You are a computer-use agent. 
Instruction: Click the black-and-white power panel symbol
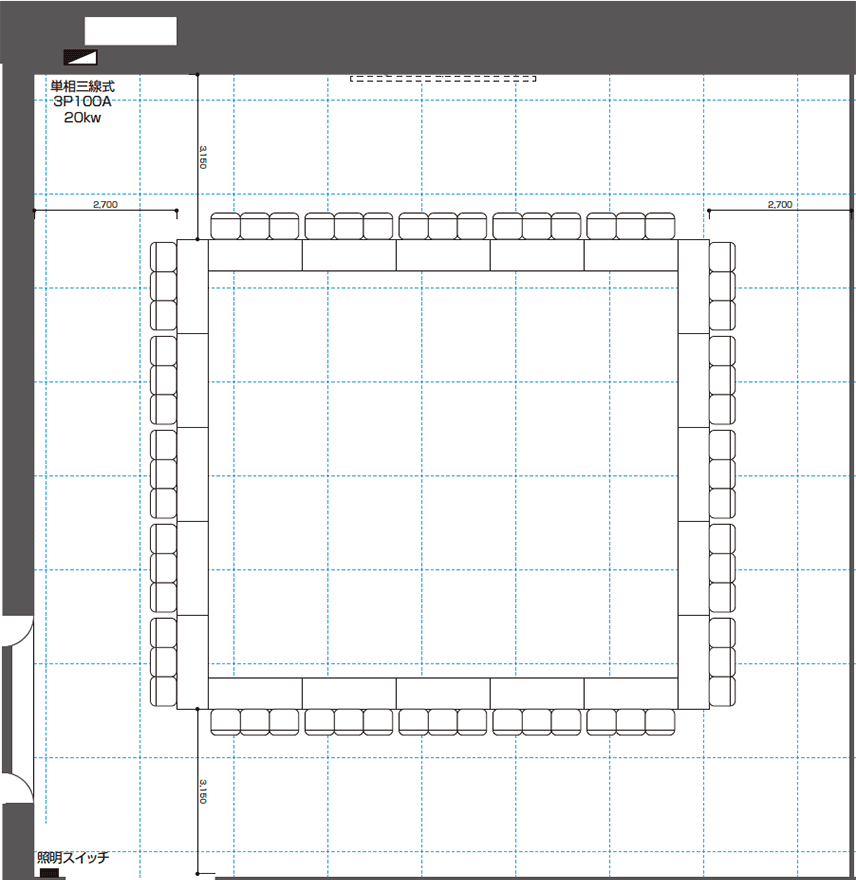click(80, 57)
